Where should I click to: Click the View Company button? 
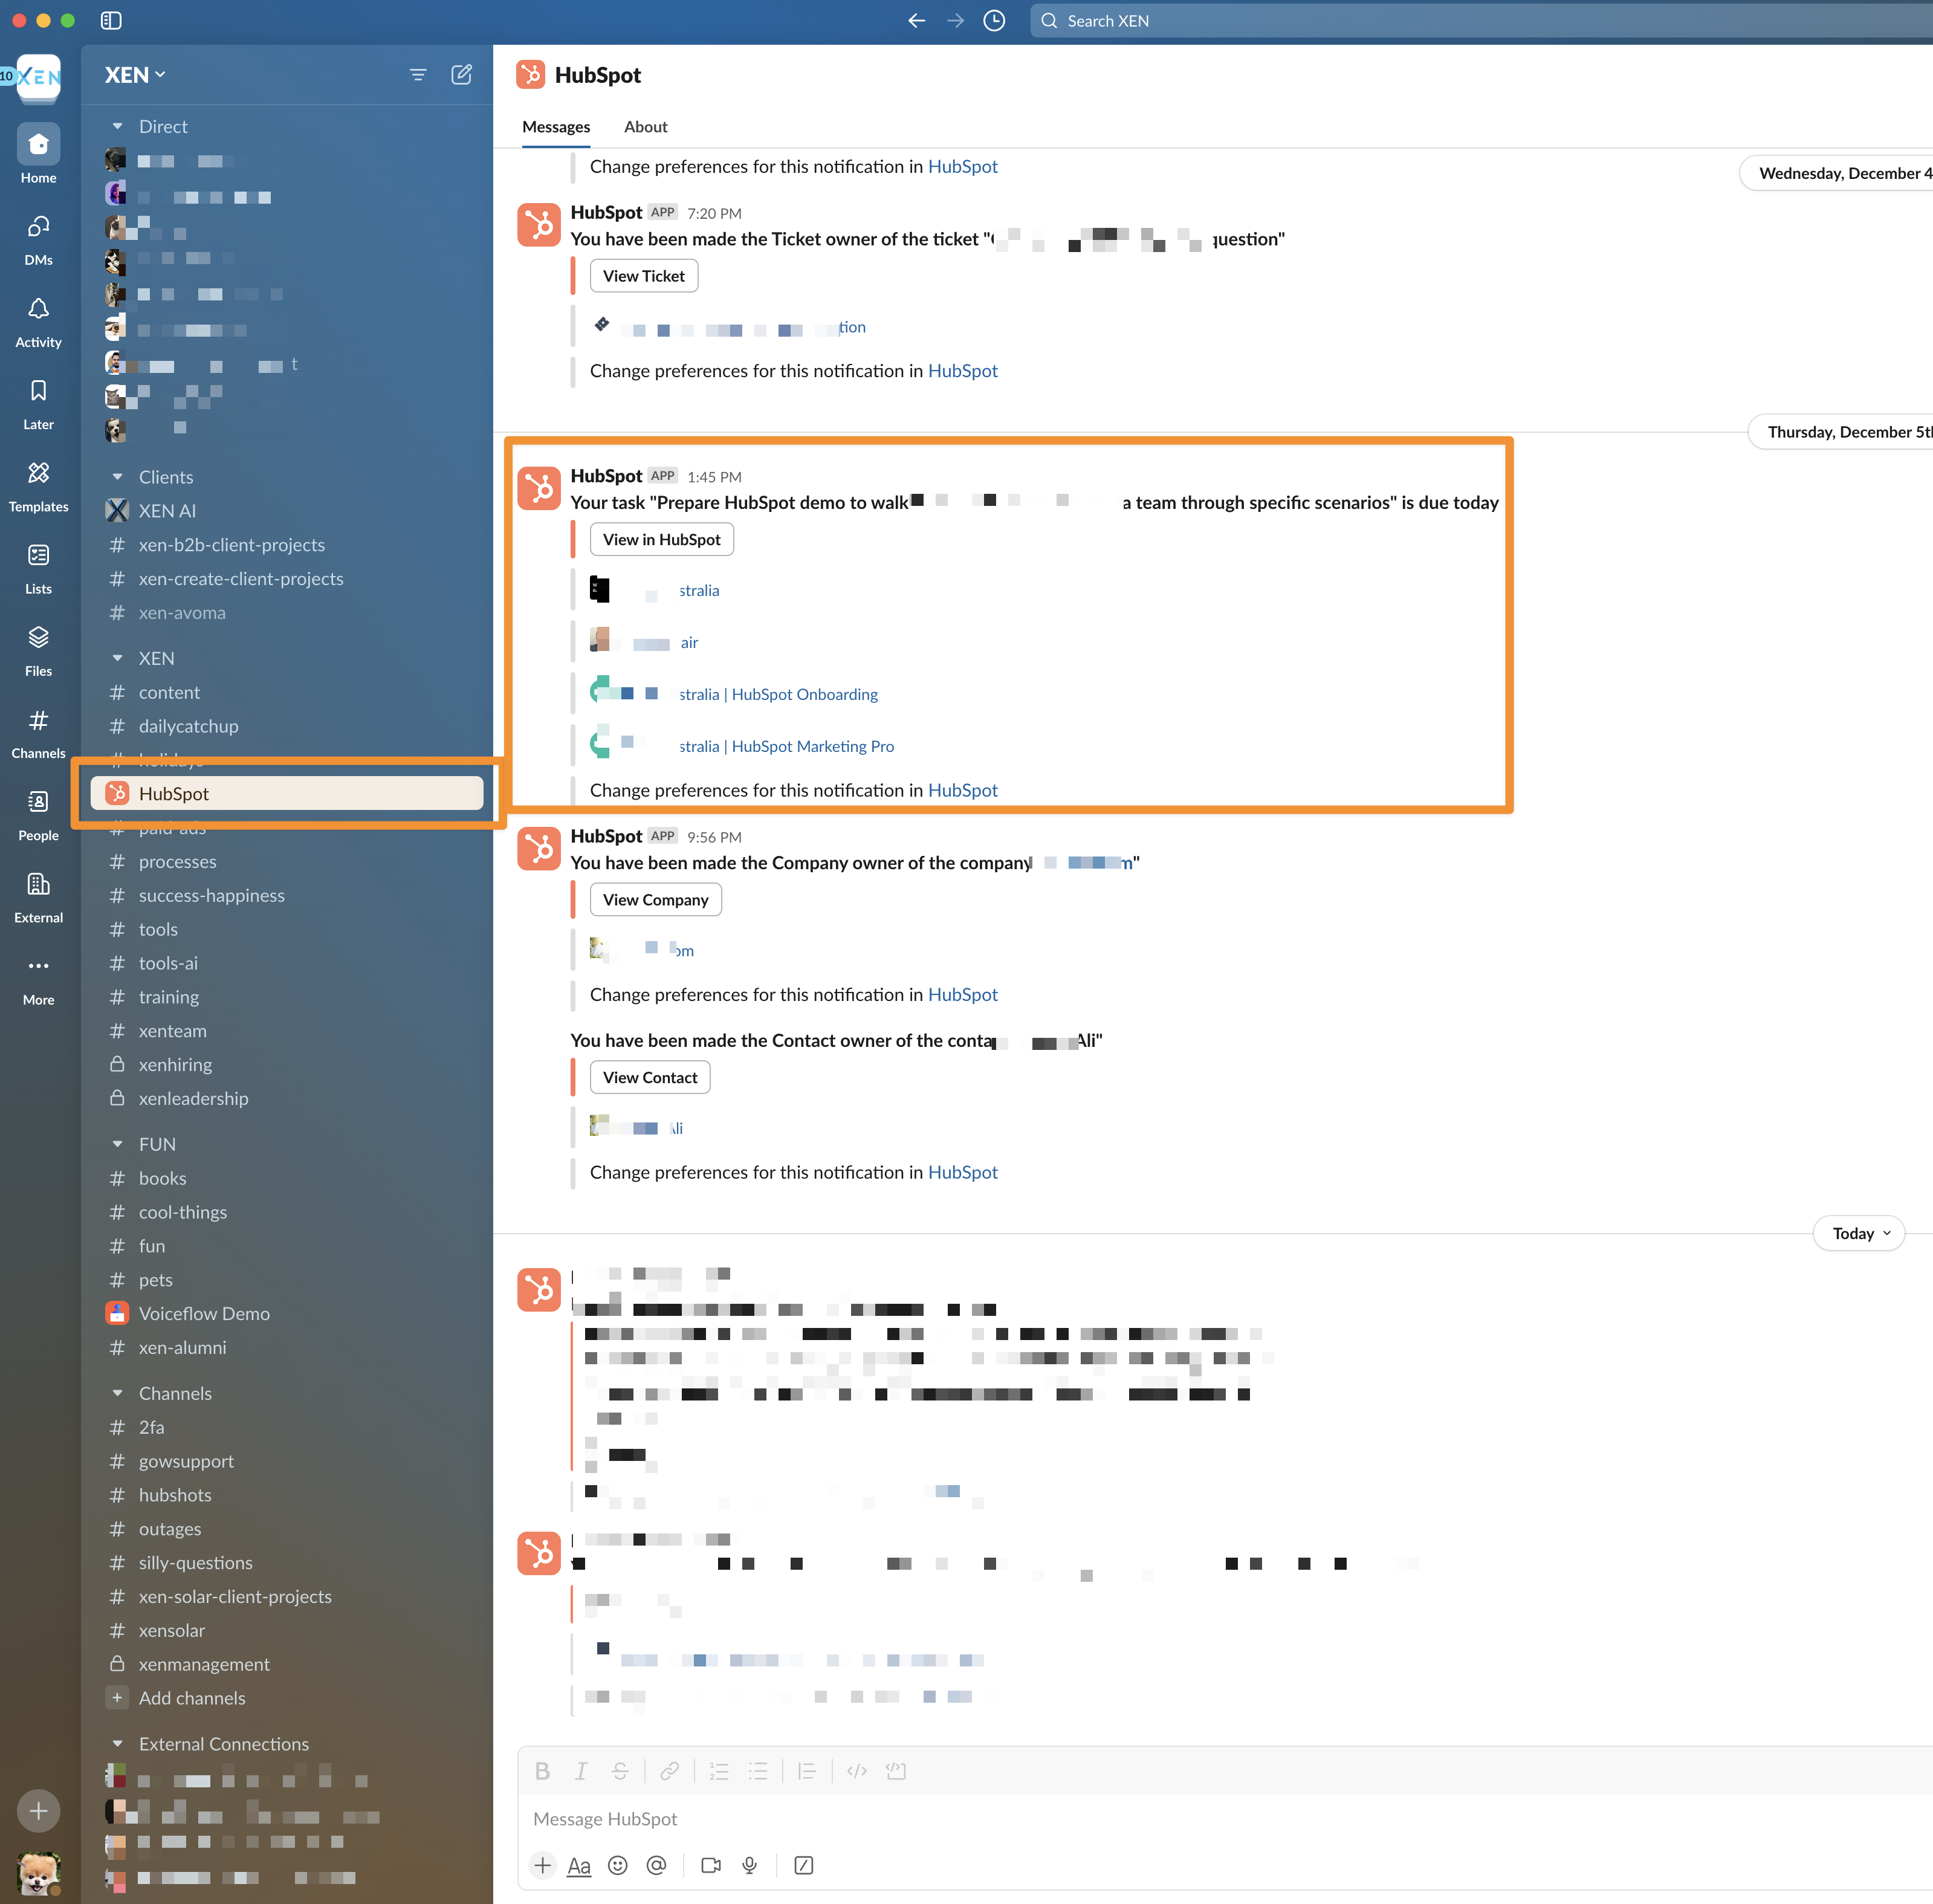pos(655,900)
